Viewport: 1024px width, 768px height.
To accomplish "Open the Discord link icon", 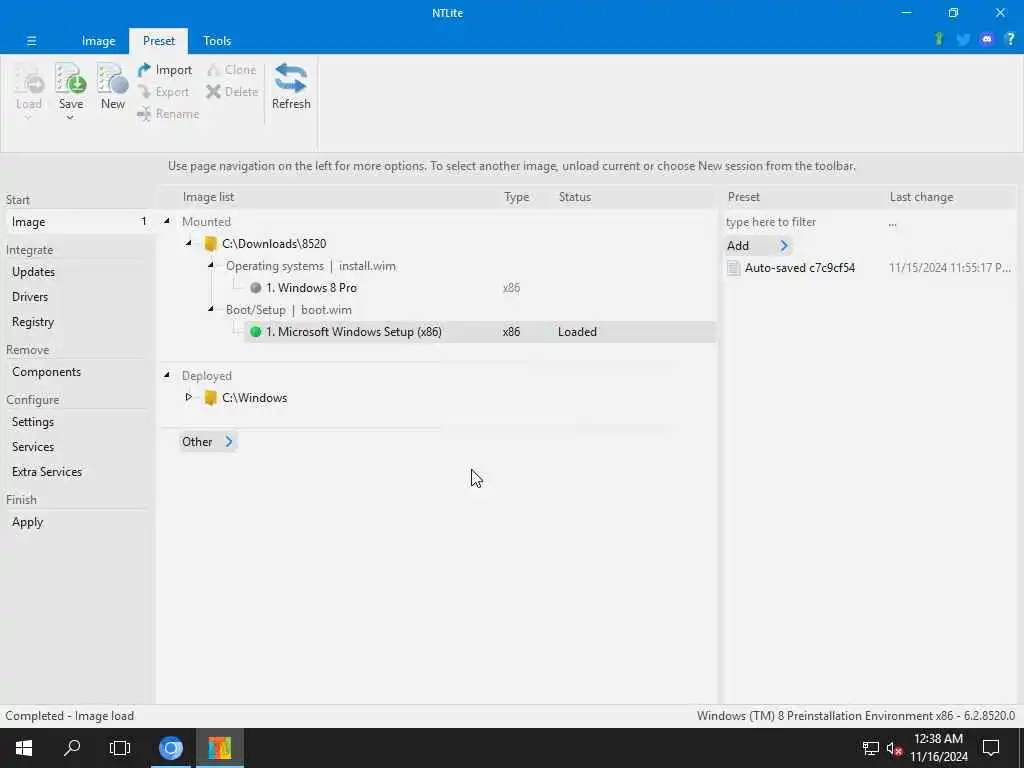I will tap(987, 40).
